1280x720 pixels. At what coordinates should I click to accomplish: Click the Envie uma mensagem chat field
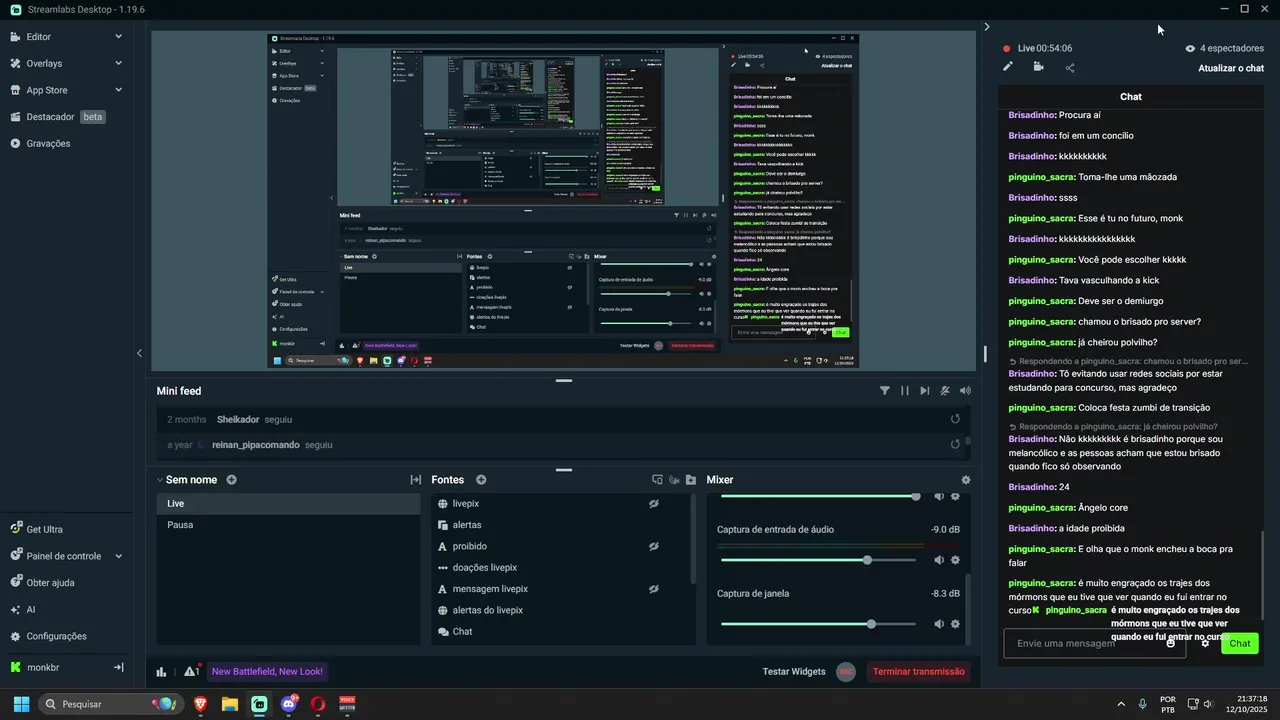(x=1095, y=643)
